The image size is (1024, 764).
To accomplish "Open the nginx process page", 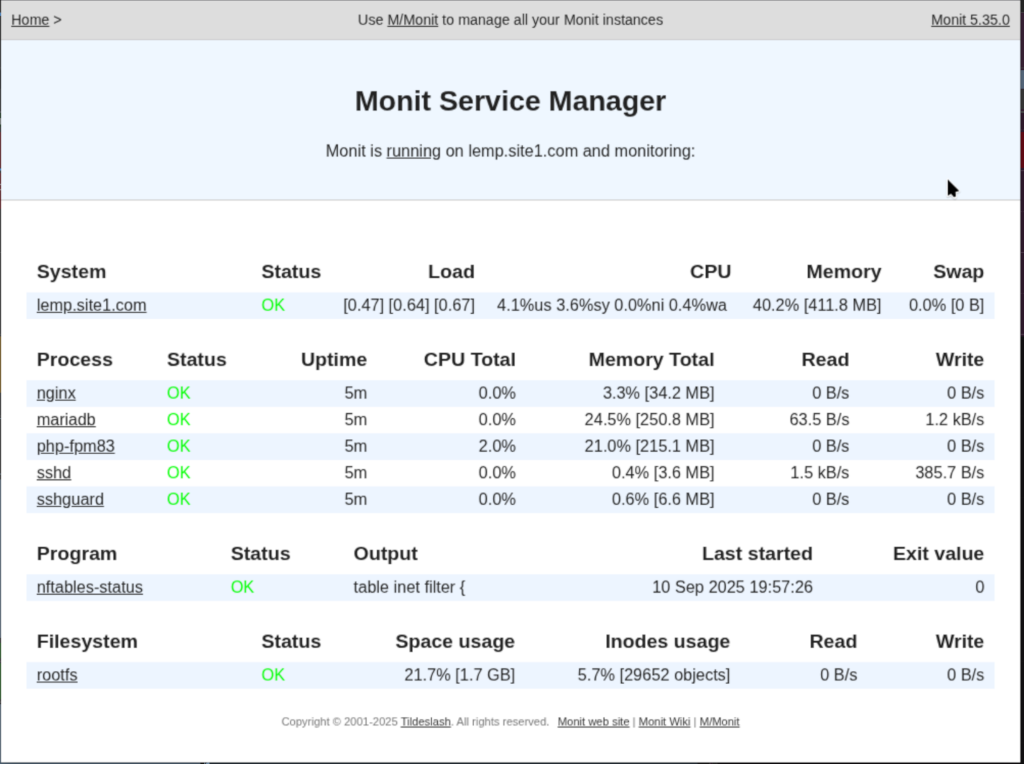I will click(x=56, y=394).
